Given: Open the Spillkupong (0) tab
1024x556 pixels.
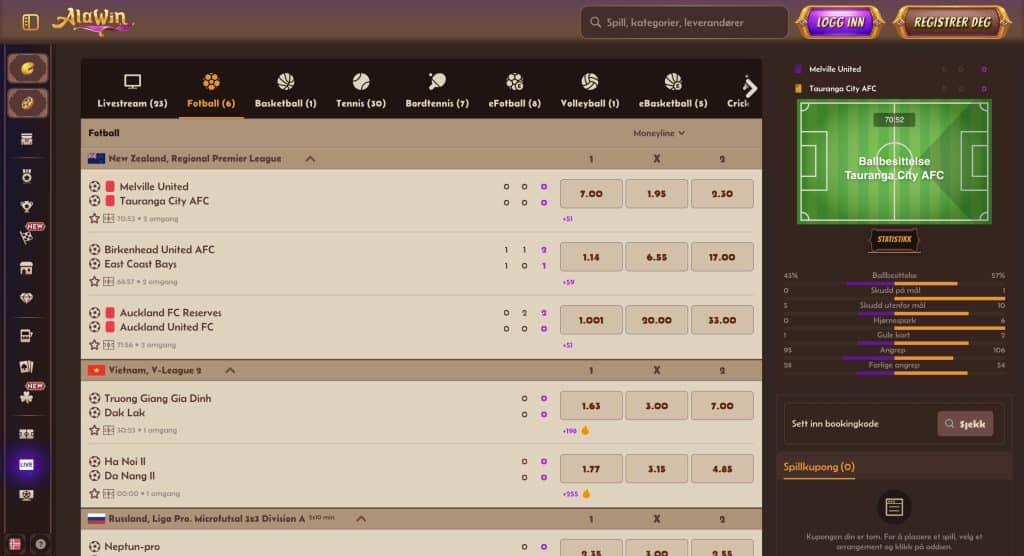Looking at the screenshot, I should 819,466.
